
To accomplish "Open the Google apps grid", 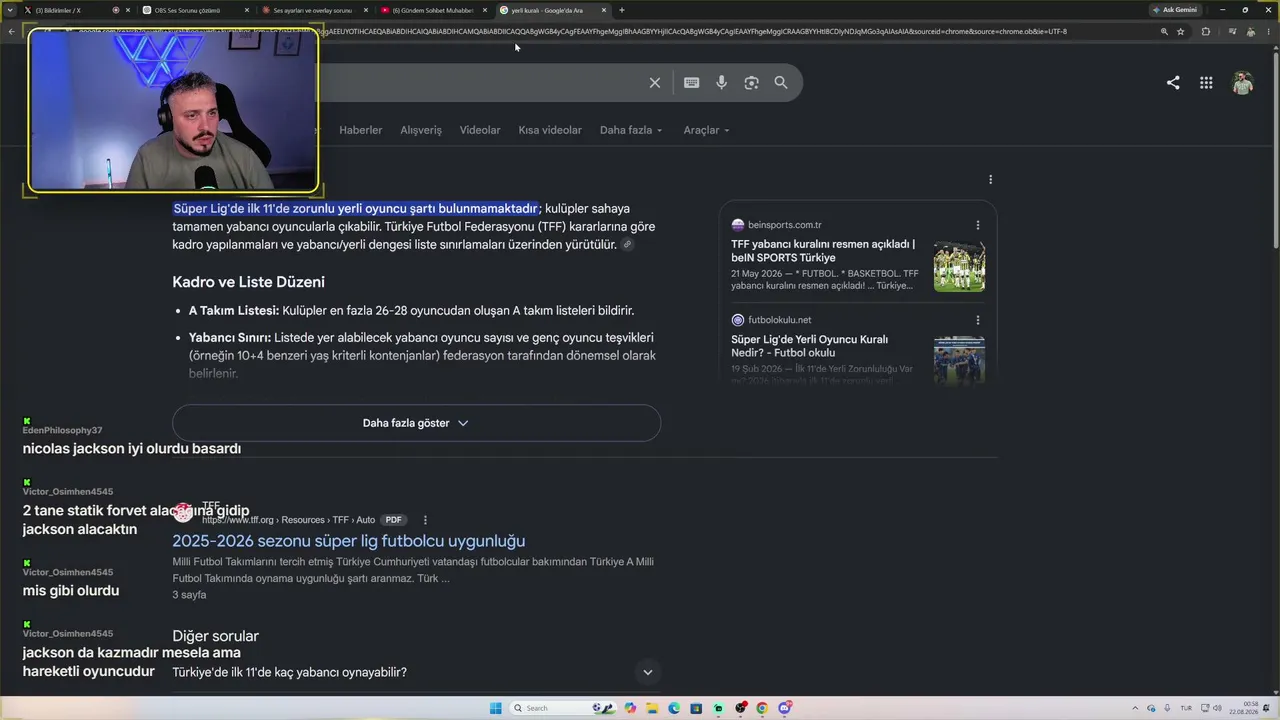I will (x=1206, y=83).
